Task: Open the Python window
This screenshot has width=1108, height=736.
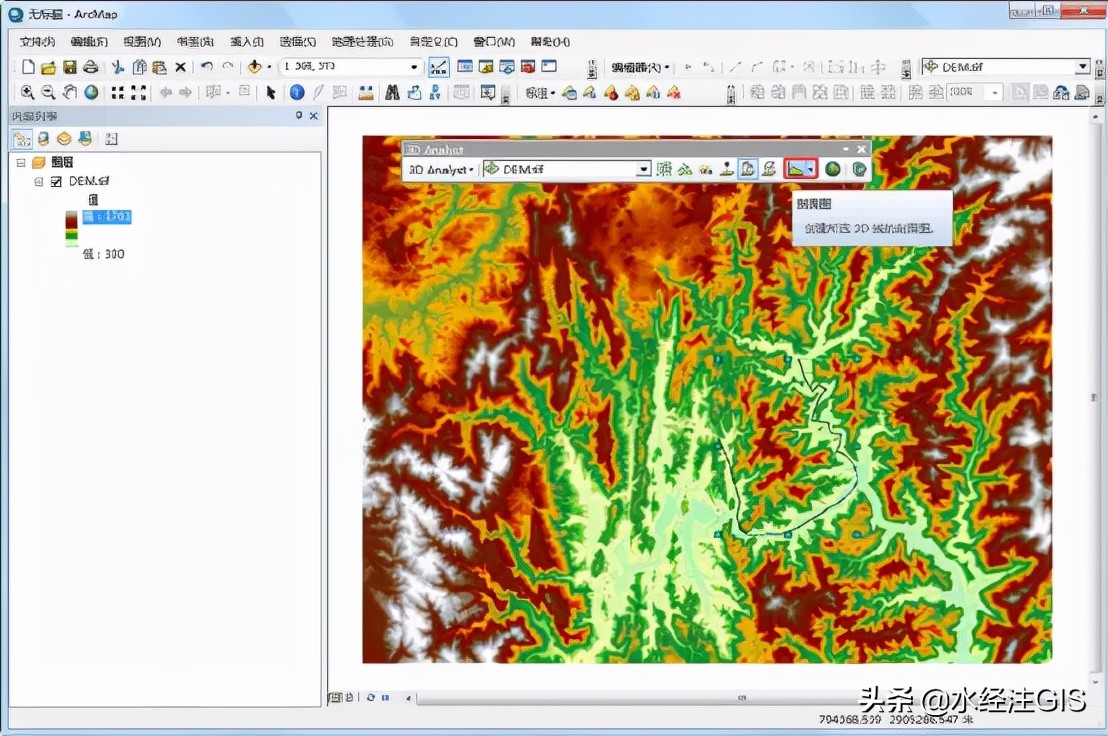Action: (x=549, y=66)
